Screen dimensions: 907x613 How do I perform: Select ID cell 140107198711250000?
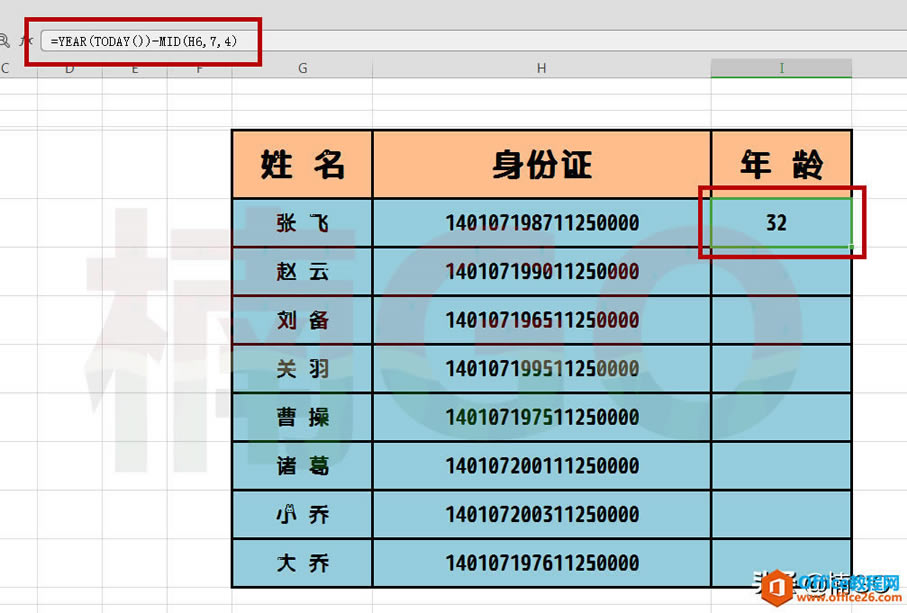click(541, 223)
